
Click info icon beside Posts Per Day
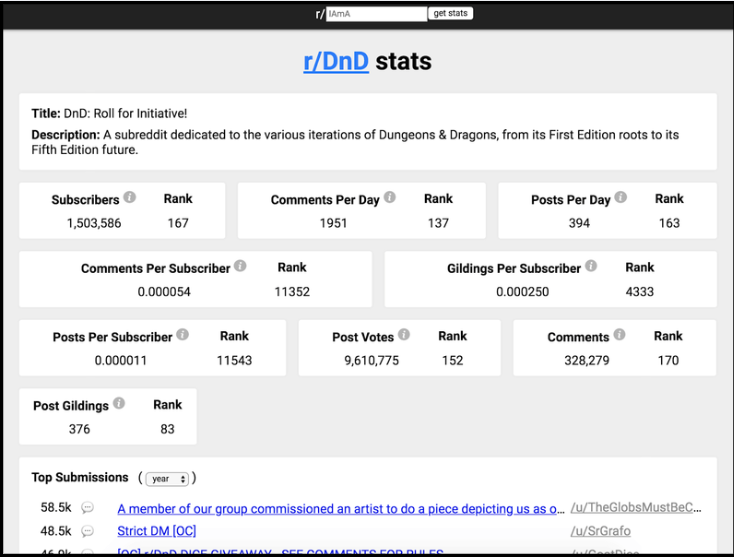(621, 198)
